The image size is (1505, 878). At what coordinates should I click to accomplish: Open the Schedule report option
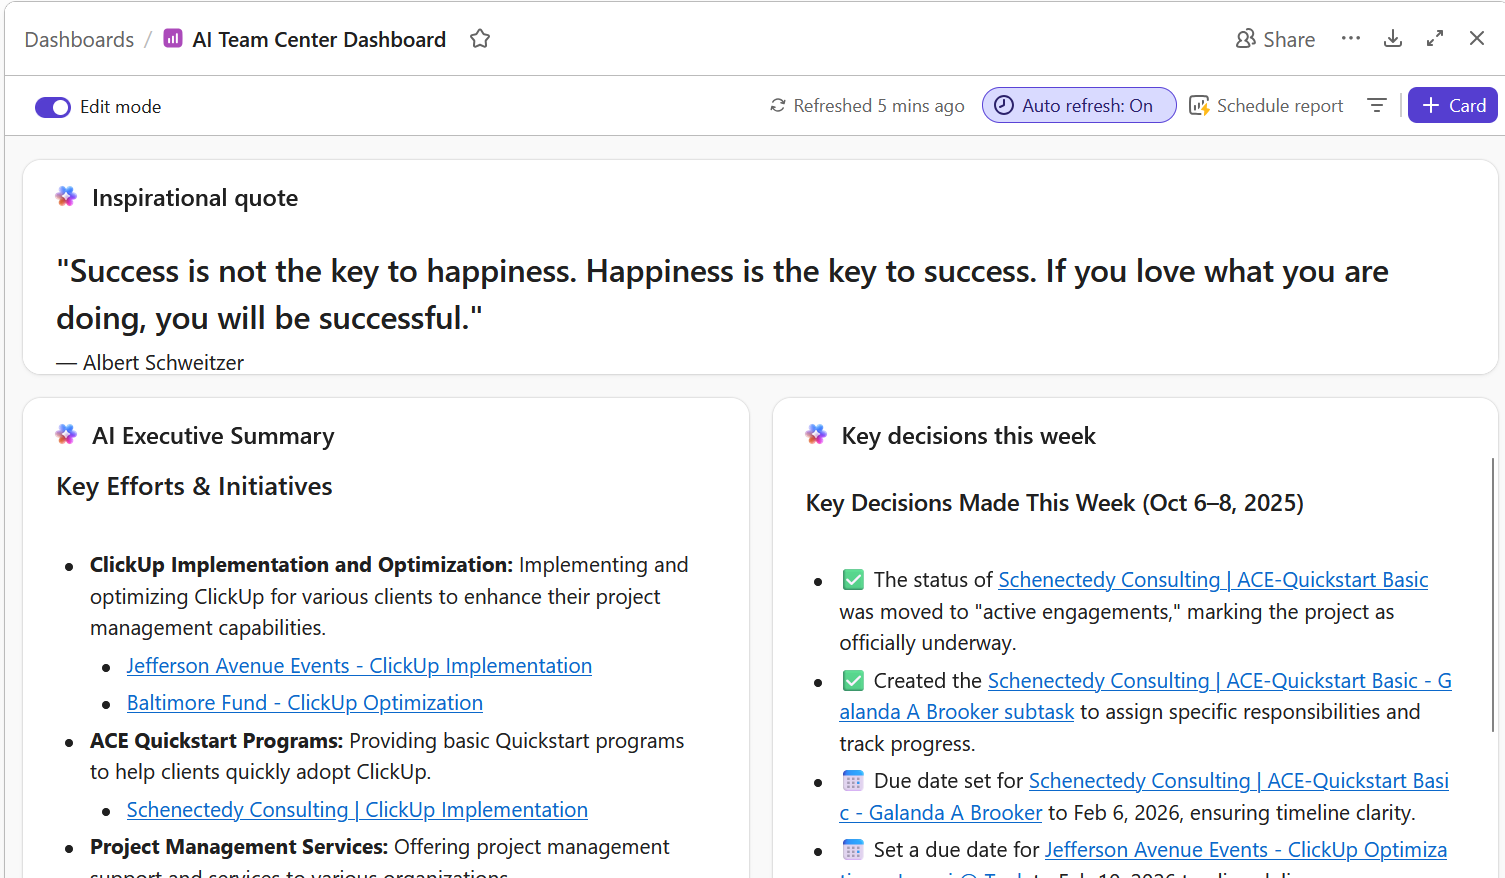point(1266,106)
